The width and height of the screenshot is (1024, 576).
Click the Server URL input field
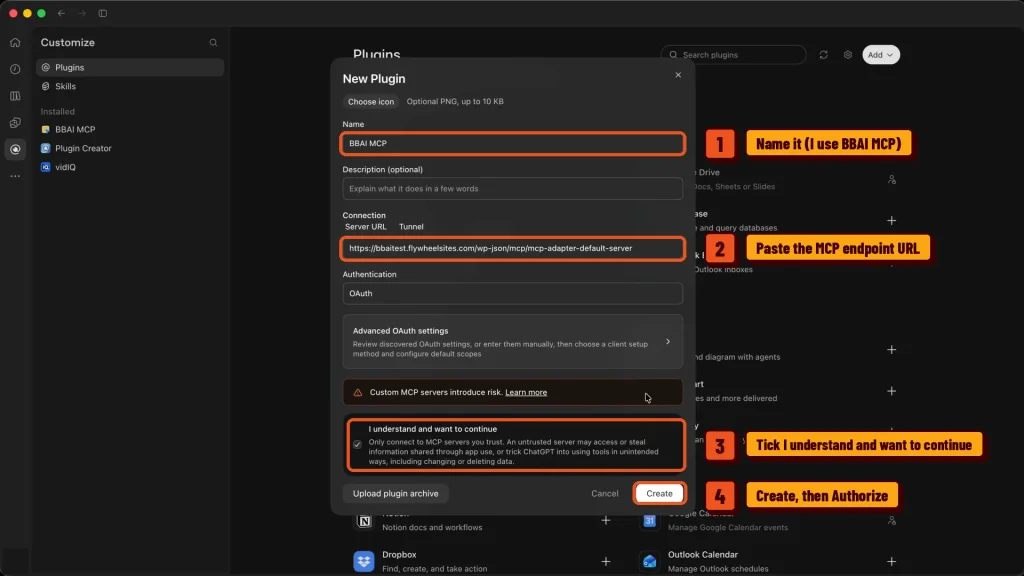point(513,249)
